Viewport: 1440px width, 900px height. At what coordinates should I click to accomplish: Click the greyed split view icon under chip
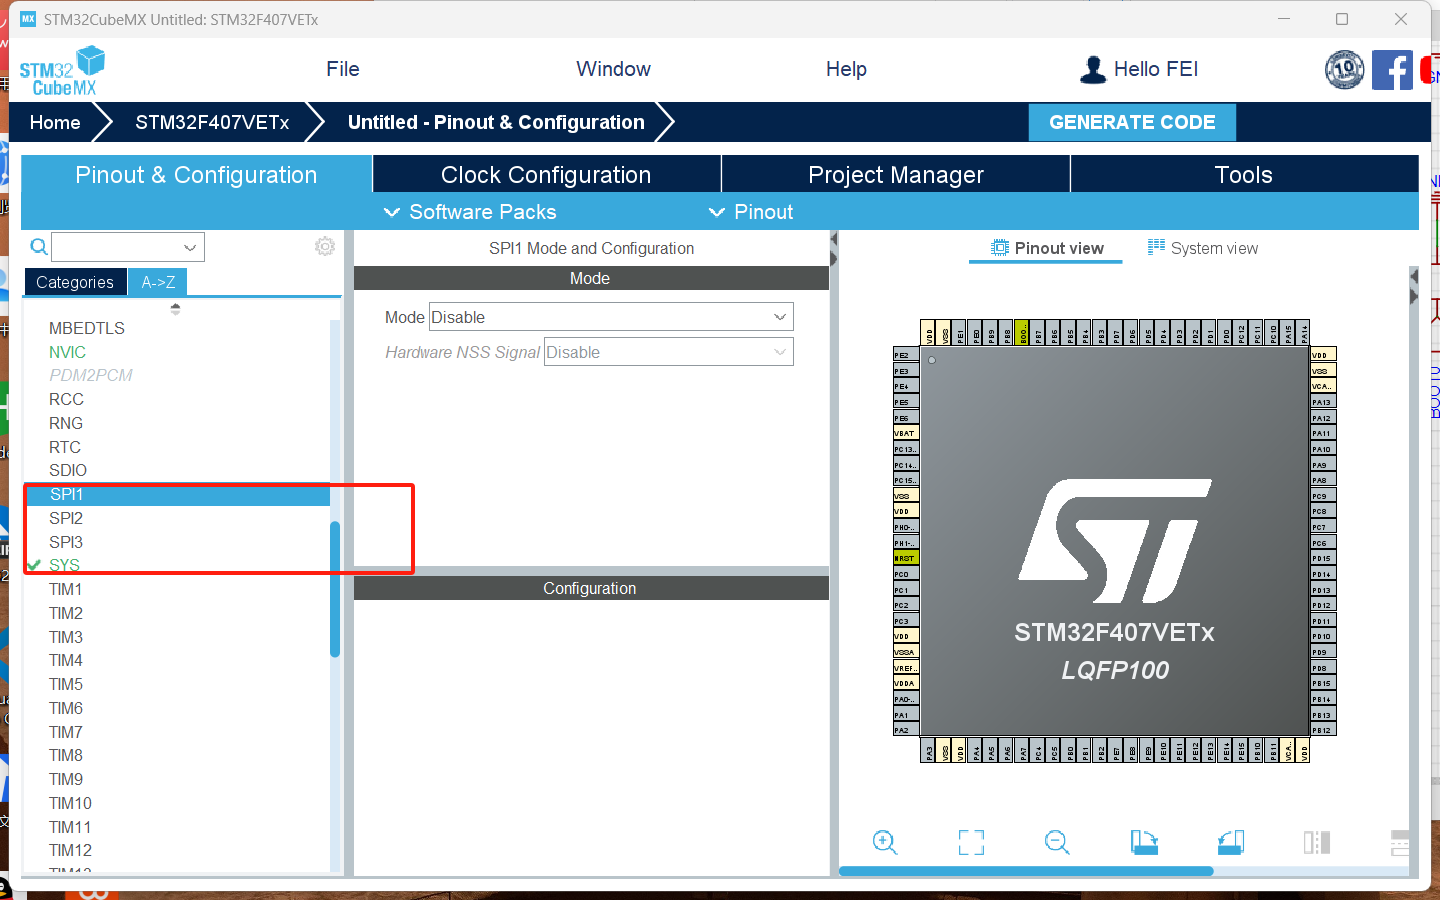point(1317,842)
